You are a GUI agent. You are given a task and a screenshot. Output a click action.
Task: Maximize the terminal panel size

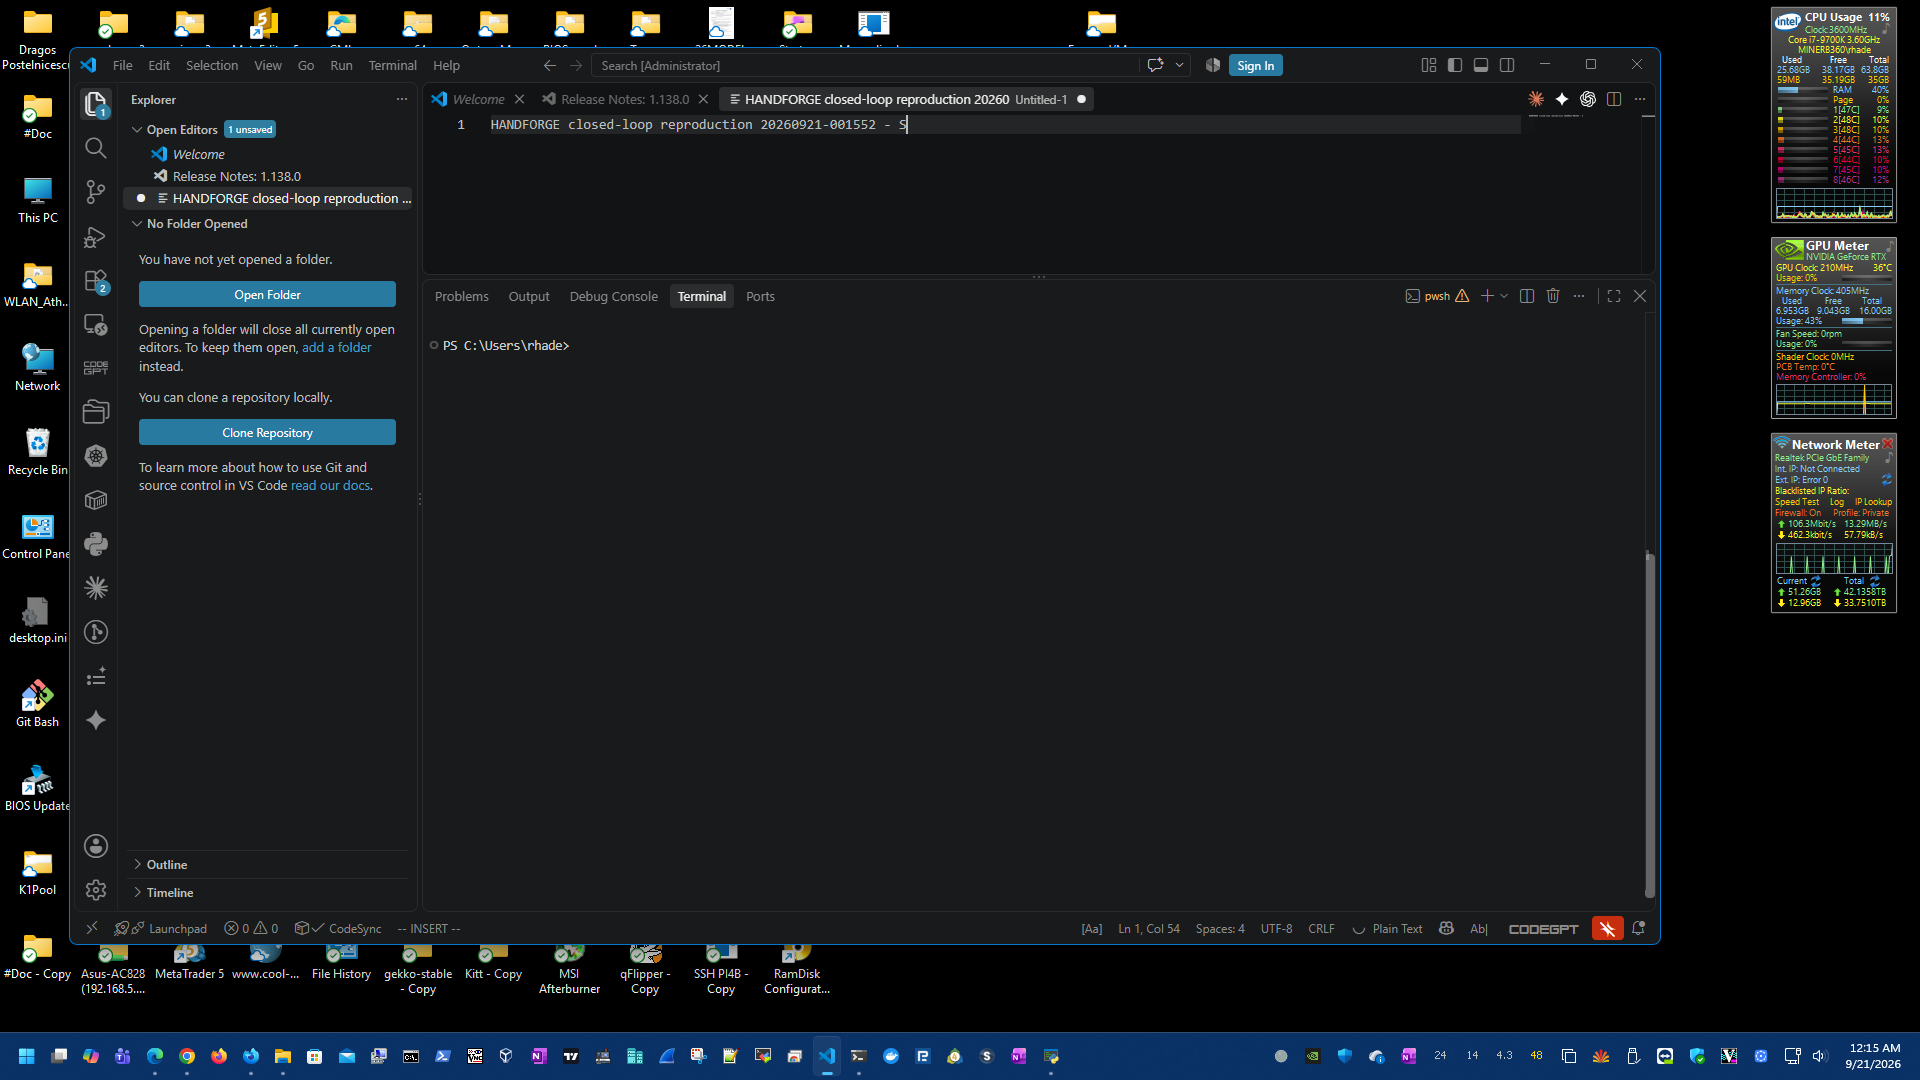1614,296
